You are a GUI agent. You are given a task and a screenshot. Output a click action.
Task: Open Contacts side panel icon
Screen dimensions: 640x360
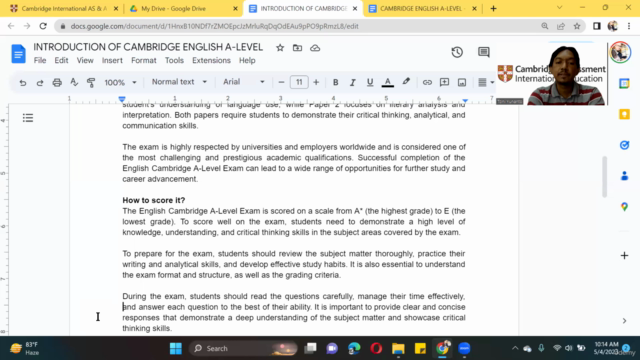(x=624, y=176)
